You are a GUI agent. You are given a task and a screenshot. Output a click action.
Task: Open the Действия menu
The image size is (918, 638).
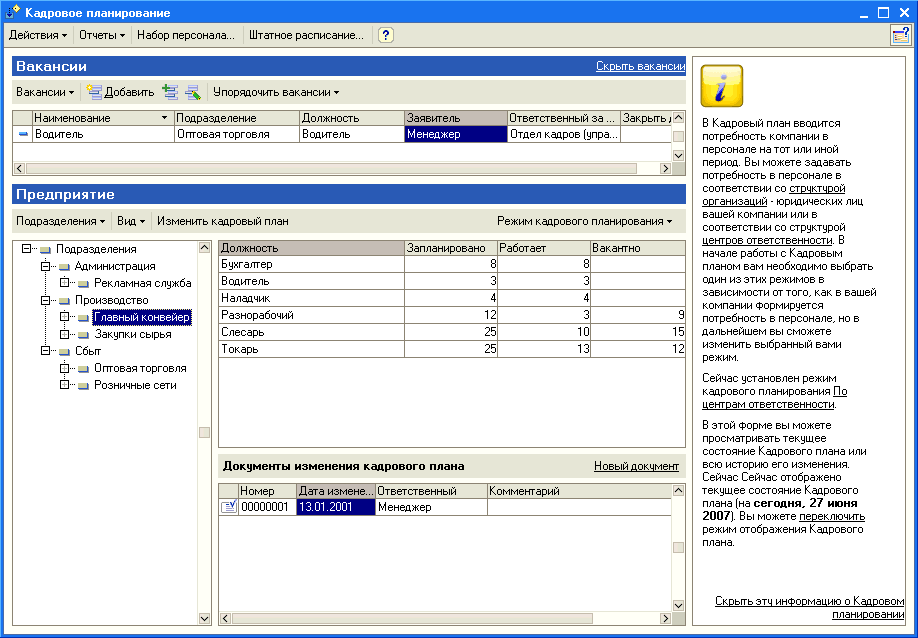click(x=38, y=35)
